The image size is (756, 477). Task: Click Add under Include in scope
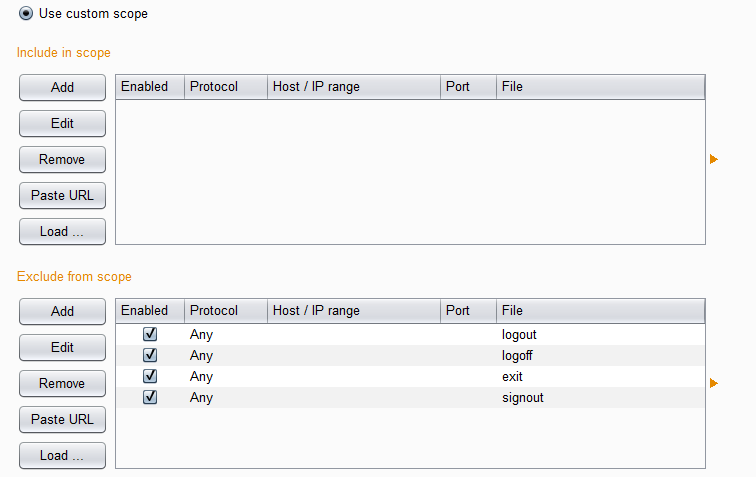[x=62, y=88]
